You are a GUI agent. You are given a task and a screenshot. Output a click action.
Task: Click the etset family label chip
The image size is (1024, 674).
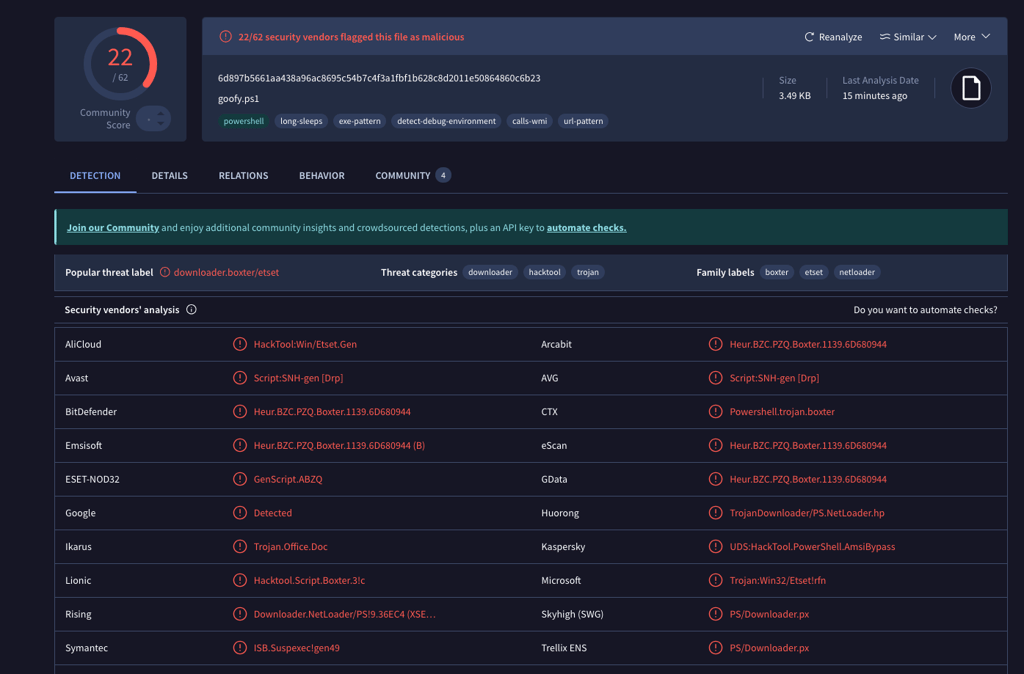click(814, 272)
